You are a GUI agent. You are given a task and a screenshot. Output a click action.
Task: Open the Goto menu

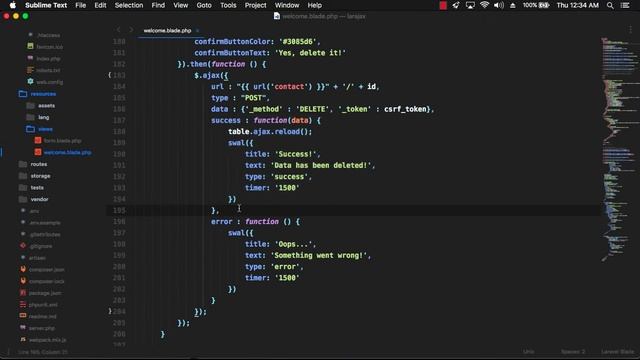tap(204, 5)
